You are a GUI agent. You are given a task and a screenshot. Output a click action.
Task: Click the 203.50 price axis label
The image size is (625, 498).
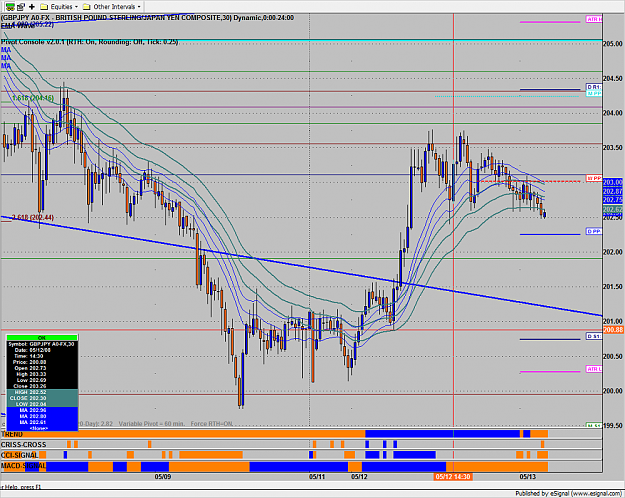pyautogui.click(x=613, y=148)
